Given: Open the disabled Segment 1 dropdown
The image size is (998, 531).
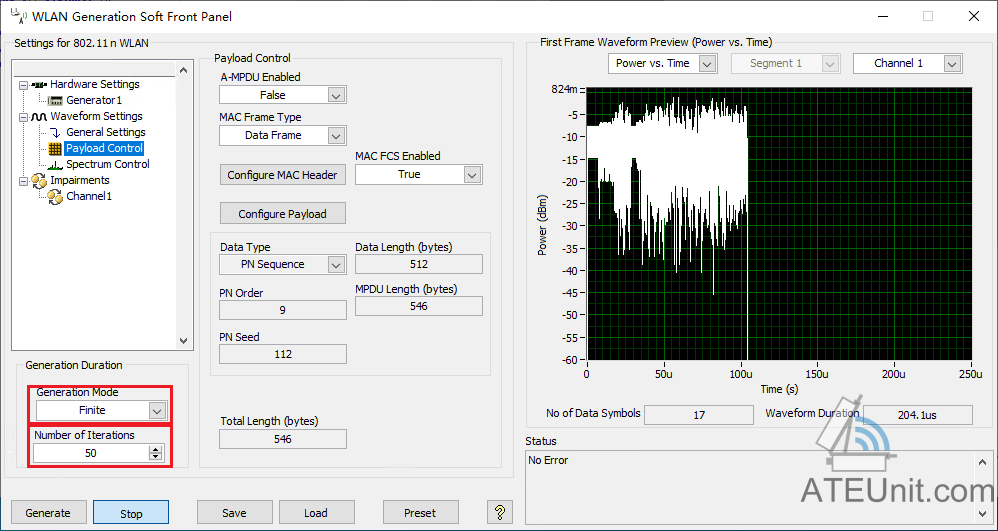Looking at the screenshot, I should [829, 64].
